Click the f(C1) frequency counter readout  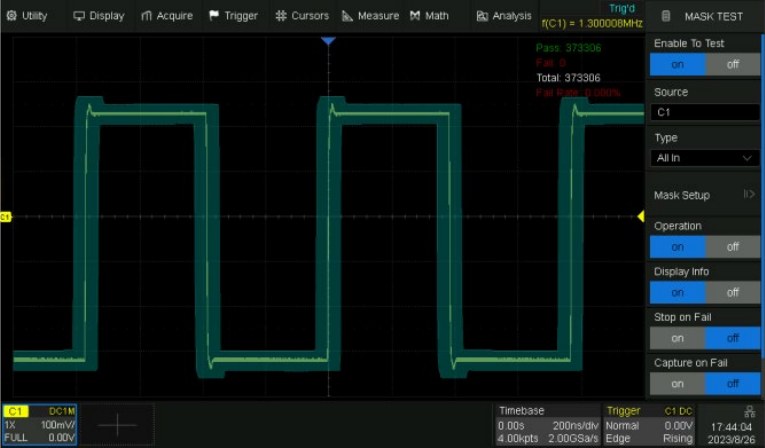click(592, 23)
